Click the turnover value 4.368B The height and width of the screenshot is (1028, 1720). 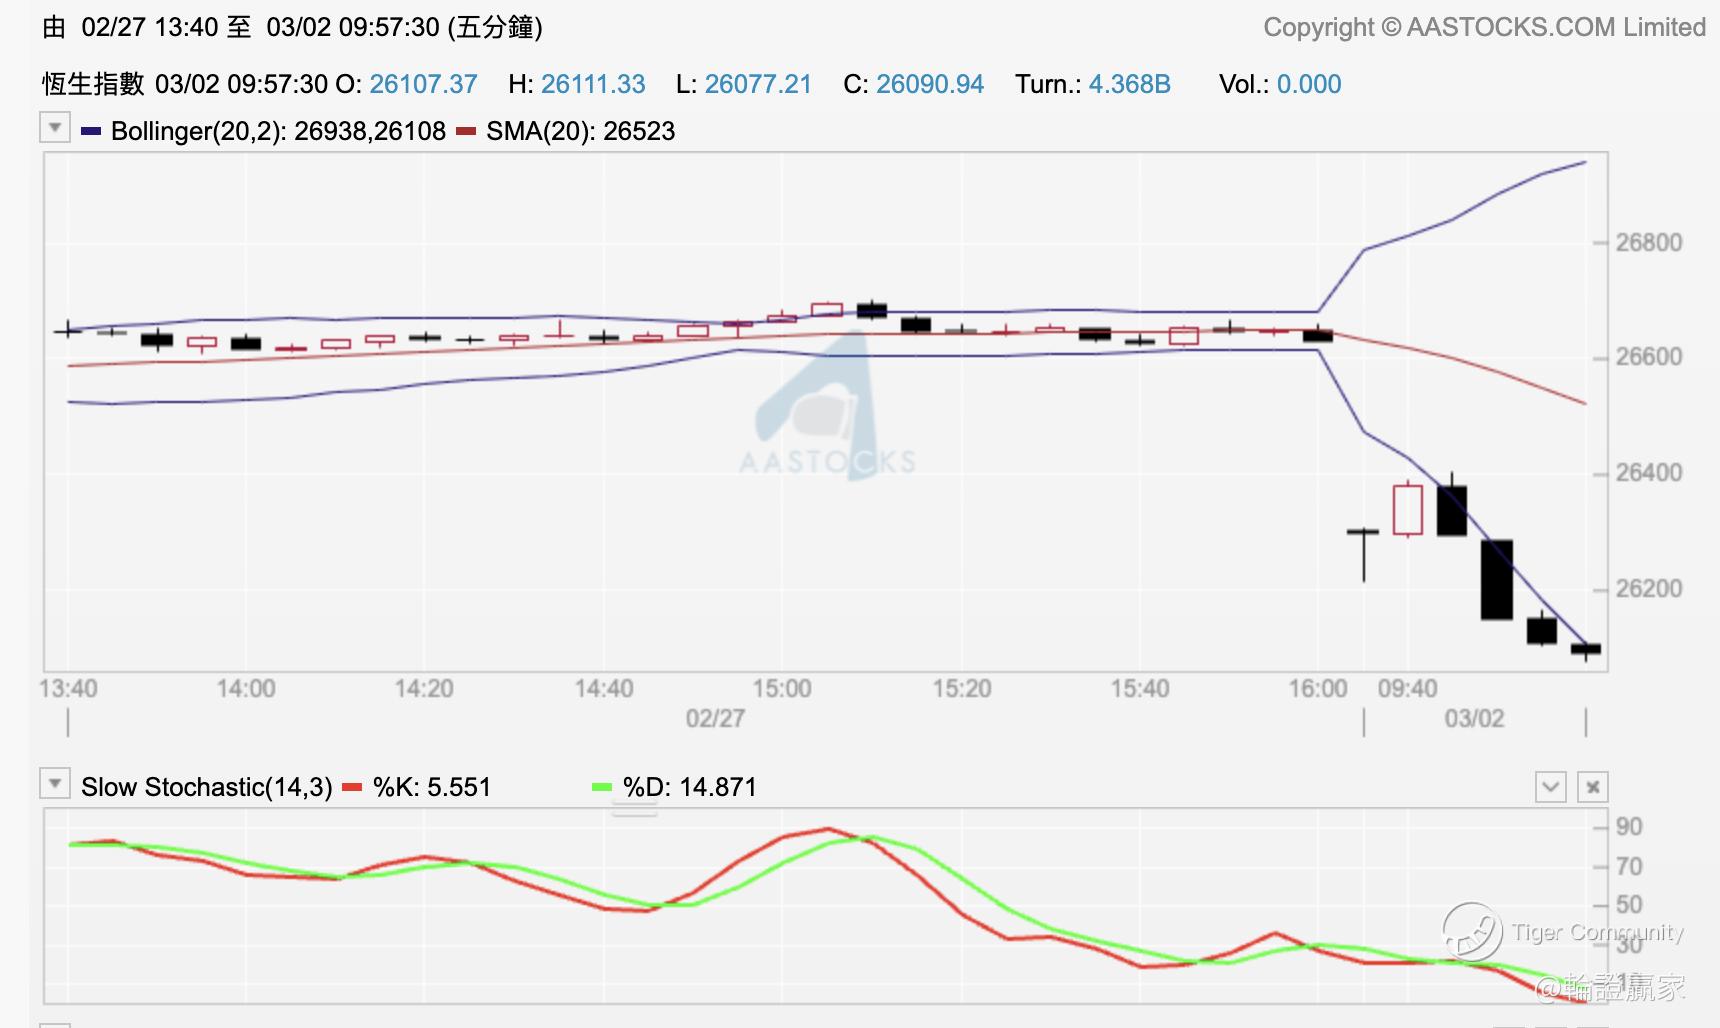click(1129, 84)
